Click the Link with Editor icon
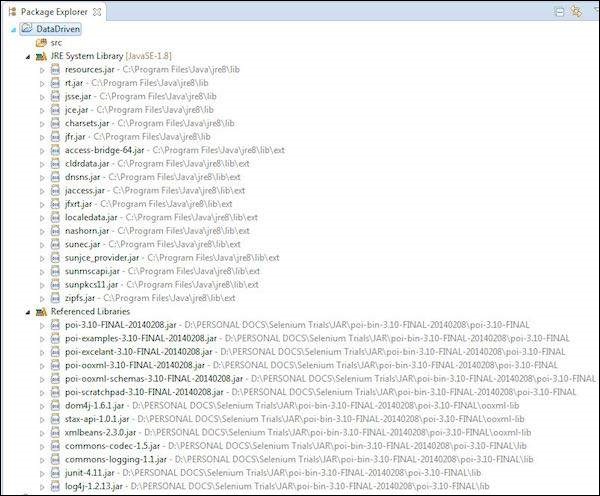This screenshot has height=496, width=600. point(576,11)
